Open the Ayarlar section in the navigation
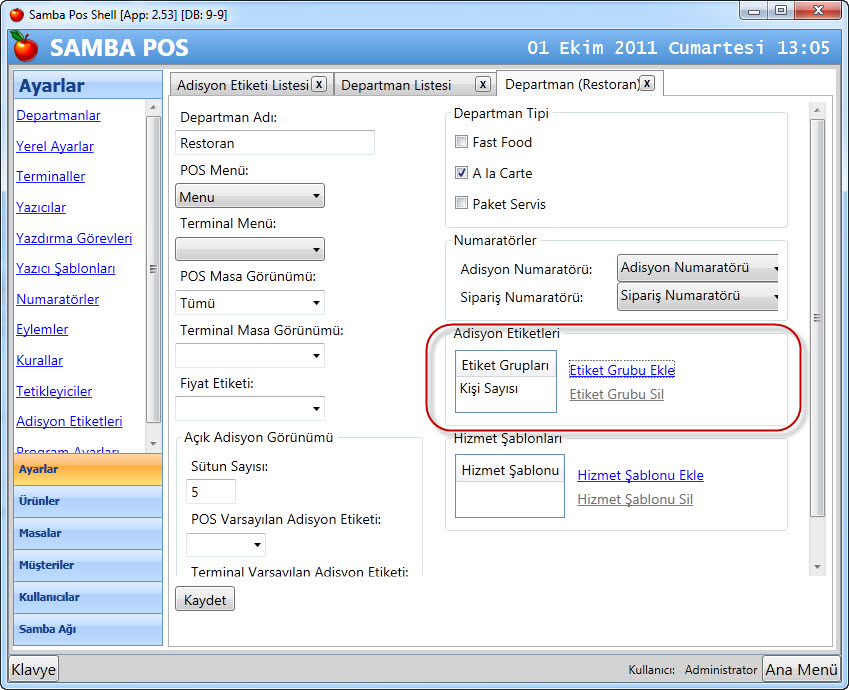The height and width of the screenshot is (690, 849). (x=88, y=469)
